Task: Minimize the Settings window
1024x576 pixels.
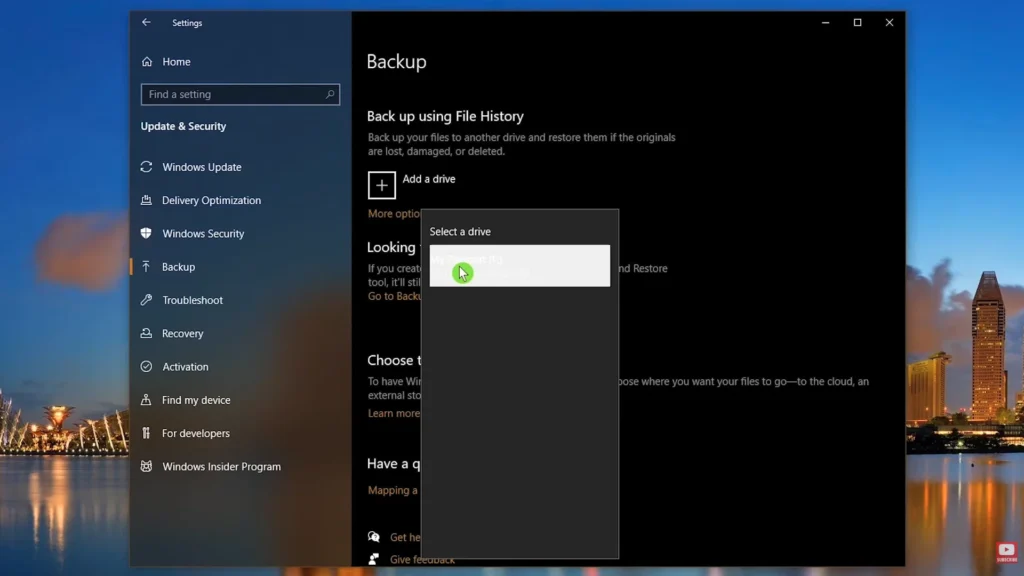Action: coord(825,22)
